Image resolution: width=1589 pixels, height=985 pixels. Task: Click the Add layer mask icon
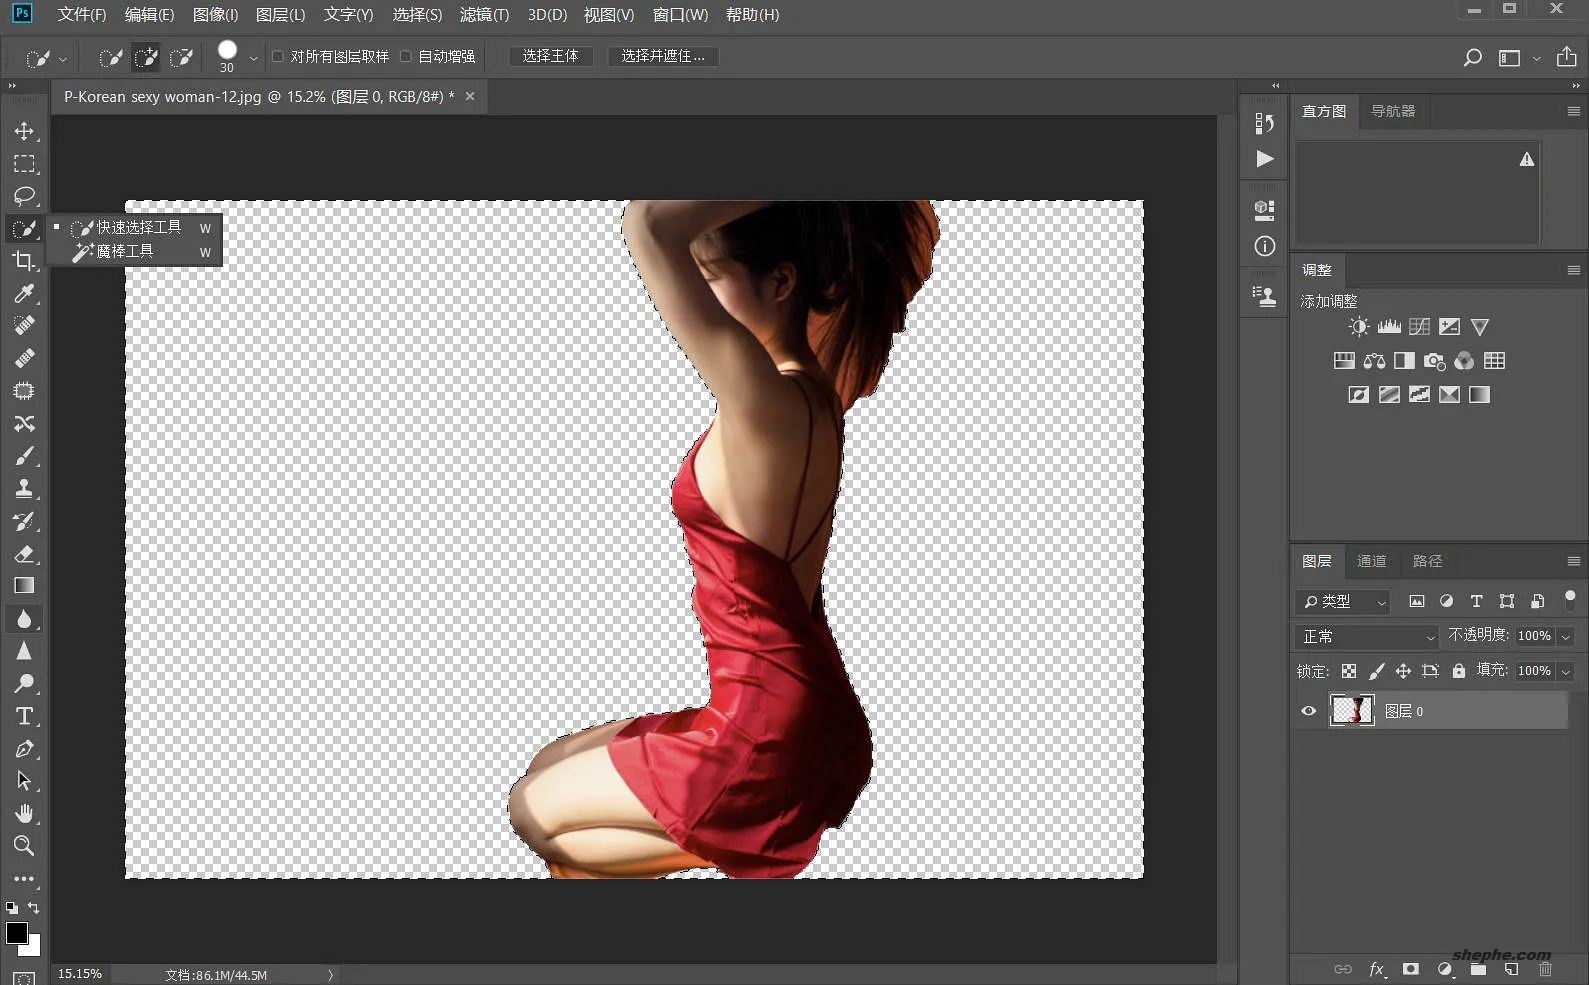pos(1411,969)
